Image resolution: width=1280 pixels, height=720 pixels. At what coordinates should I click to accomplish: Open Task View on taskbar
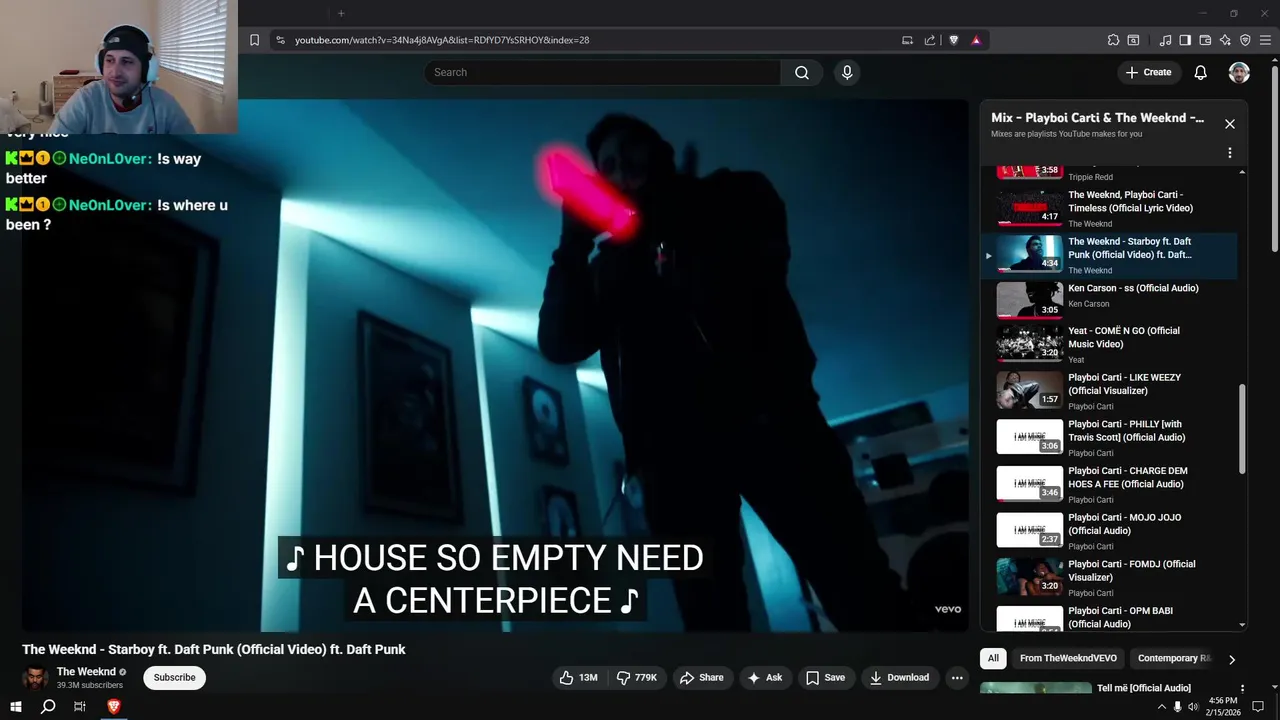click(x=80, y=706)
